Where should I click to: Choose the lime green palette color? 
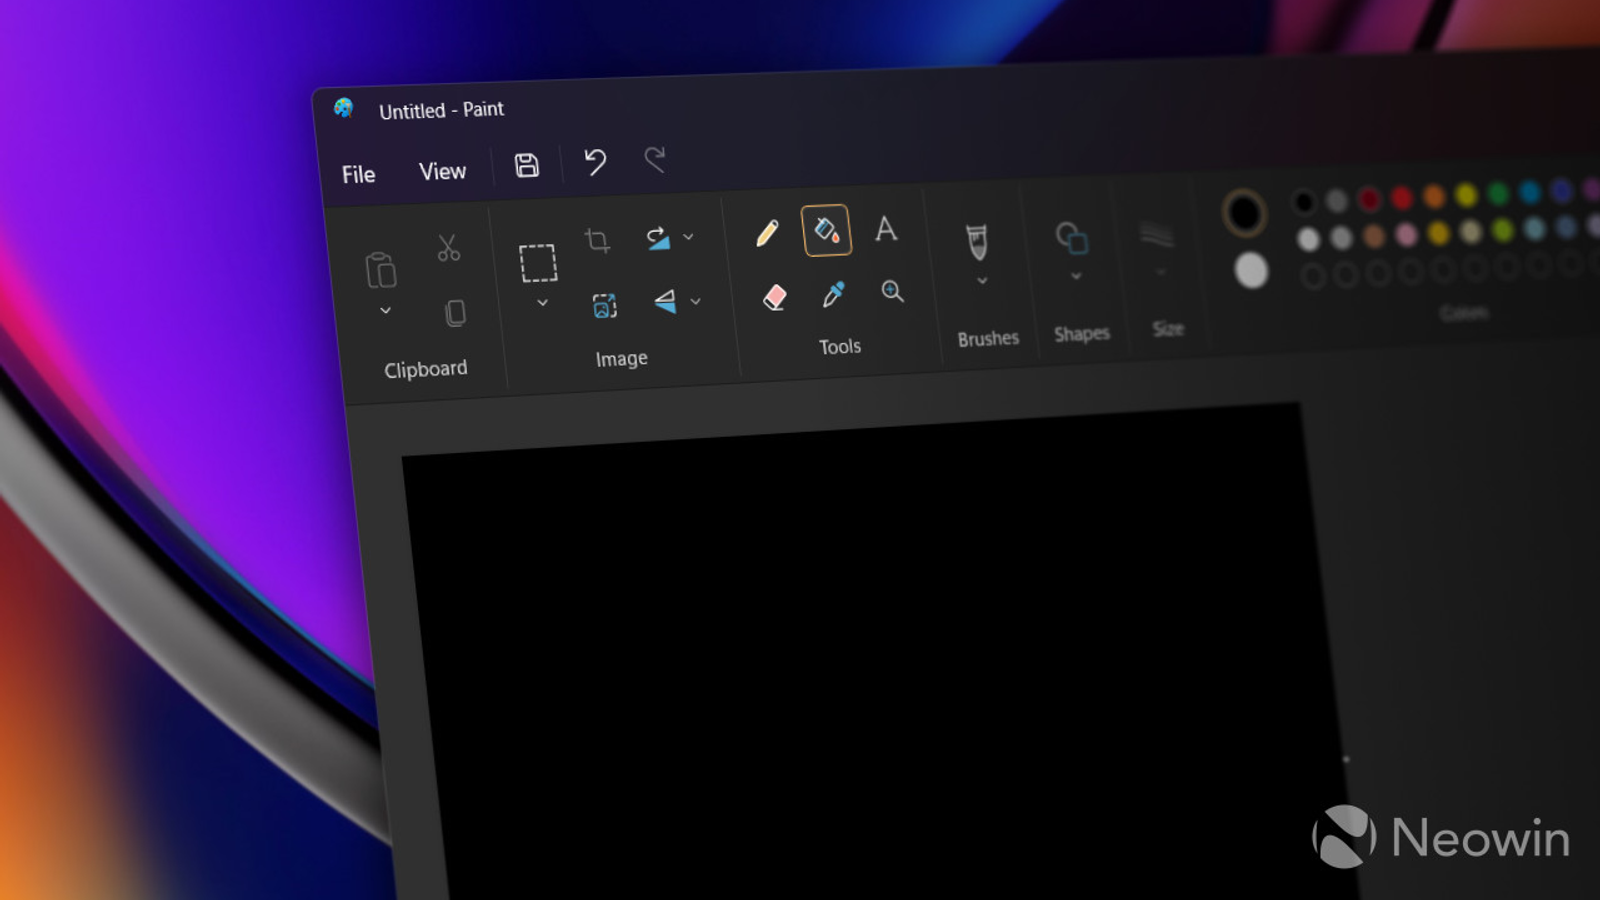pos(1503,229)
